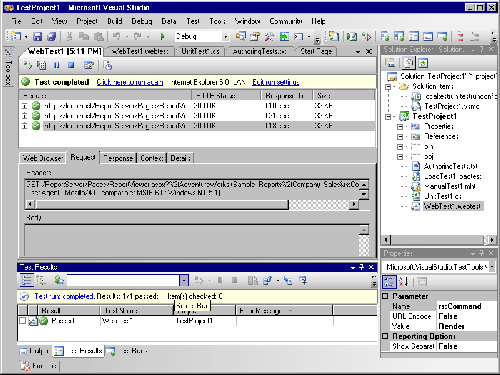Image resolution: width=500 pixels, height=375 pixels.
Task: Click the Undo toolbar icon
Action: point(116,36)
